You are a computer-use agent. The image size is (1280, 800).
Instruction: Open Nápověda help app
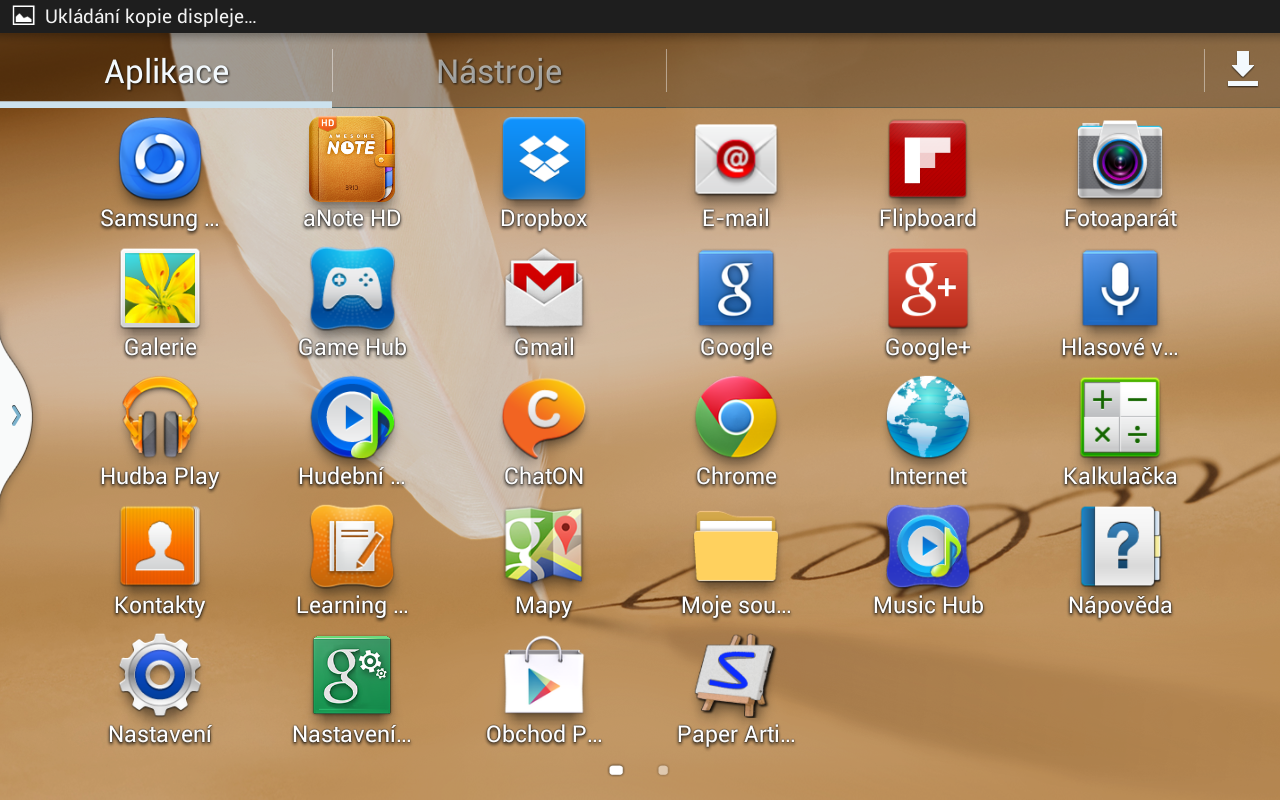(x=1120, y=546)
